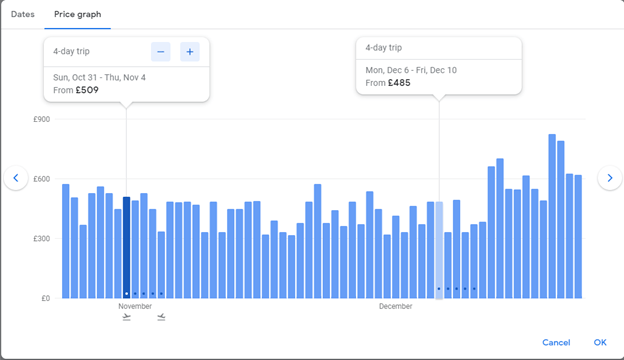Select the dark blue Oct 31 bar

[x=127, y=247]
